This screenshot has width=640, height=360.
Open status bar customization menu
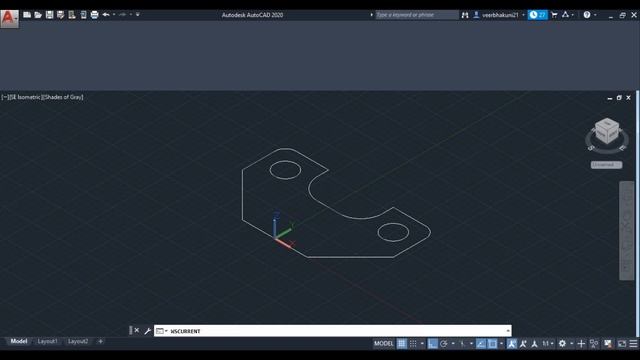coord(633,344)
